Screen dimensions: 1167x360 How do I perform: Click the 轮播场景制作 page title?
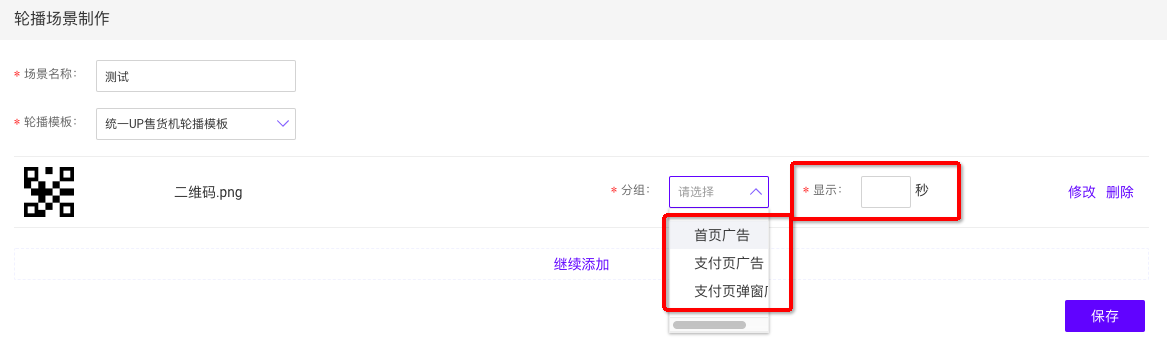[x=62, y=19]
